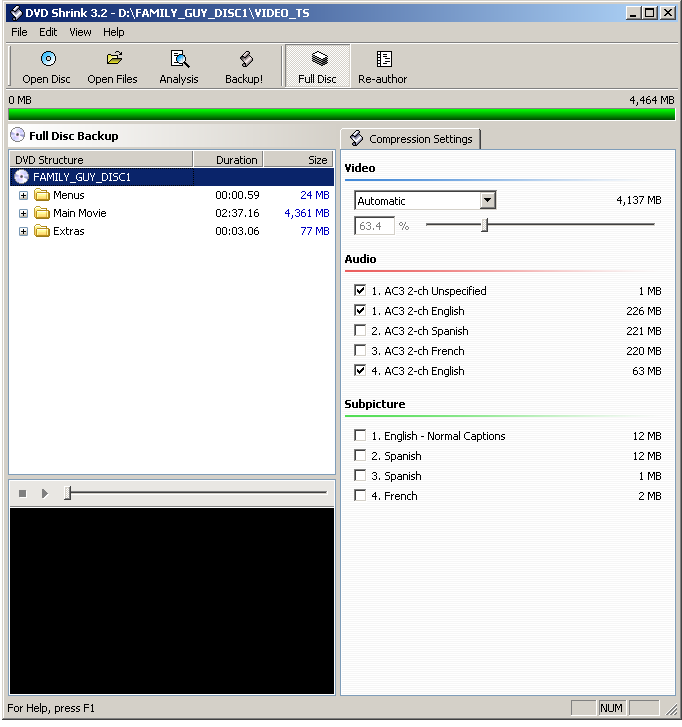Close the DVD Shrink window
Screen dimensions: 682x727
click(668, 13)
